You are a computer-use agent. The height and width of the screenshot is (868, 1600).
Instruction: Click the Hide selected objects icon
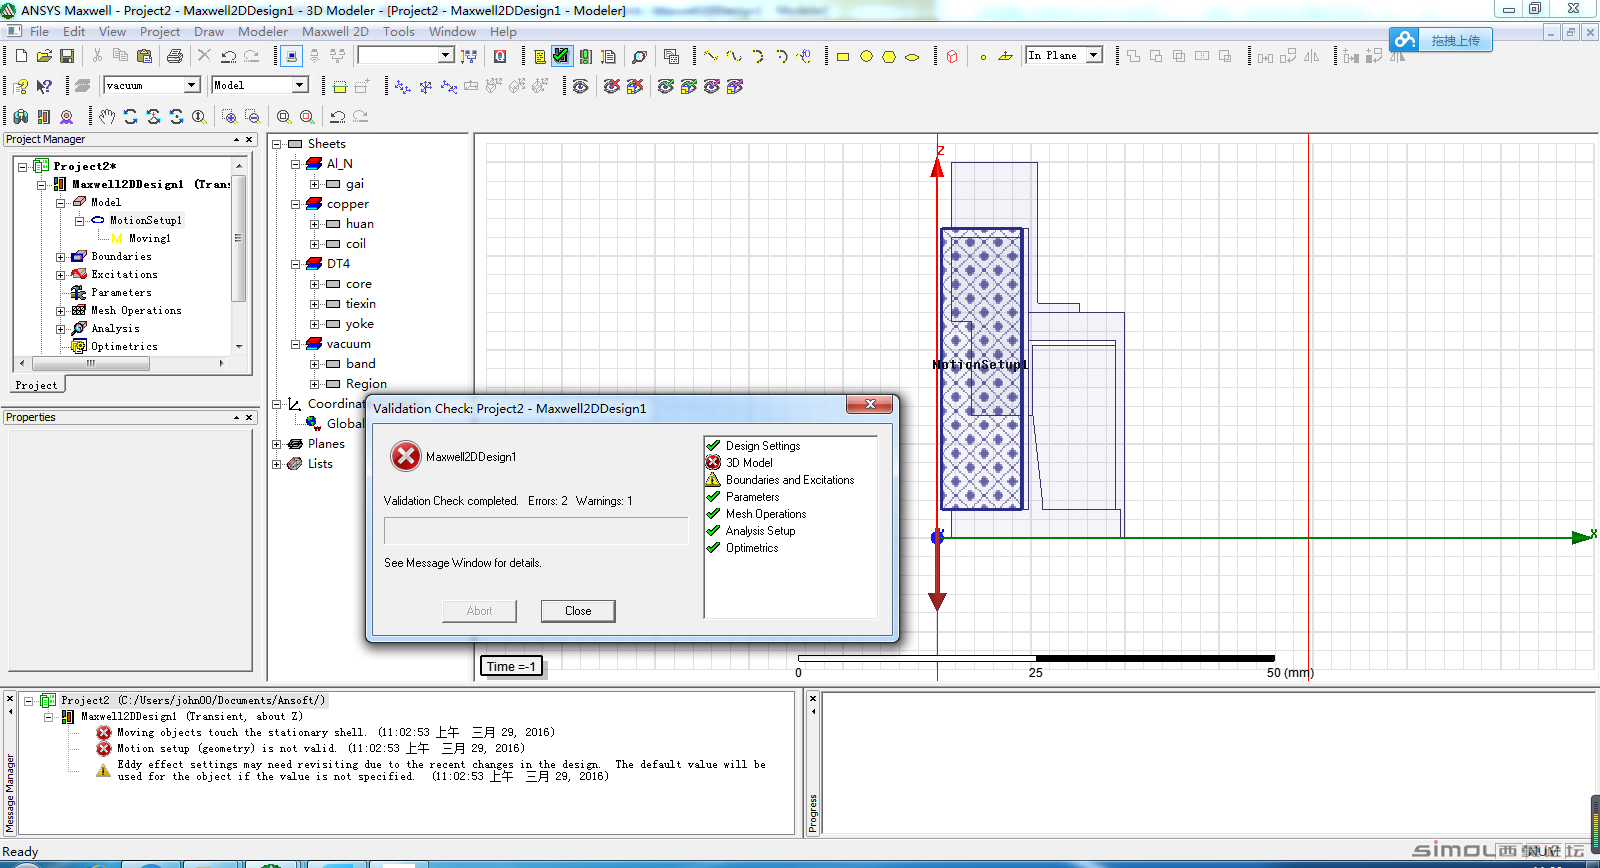[x=611, y=86]
